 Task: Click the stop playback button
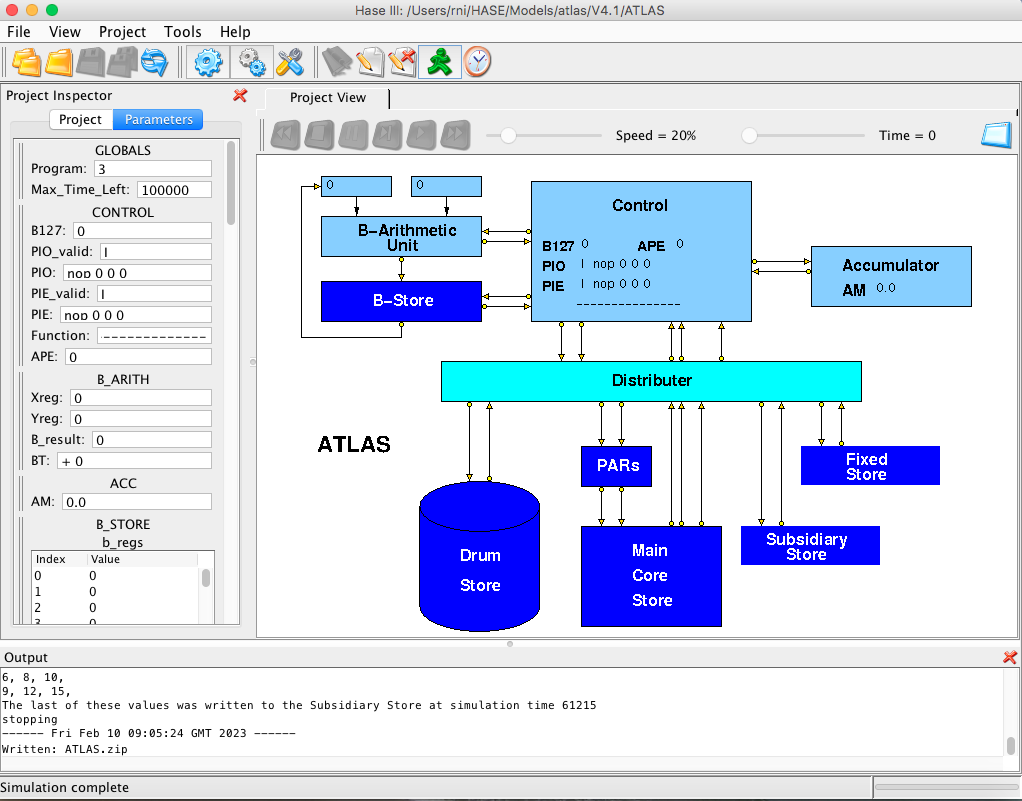(x=319, y=135)
